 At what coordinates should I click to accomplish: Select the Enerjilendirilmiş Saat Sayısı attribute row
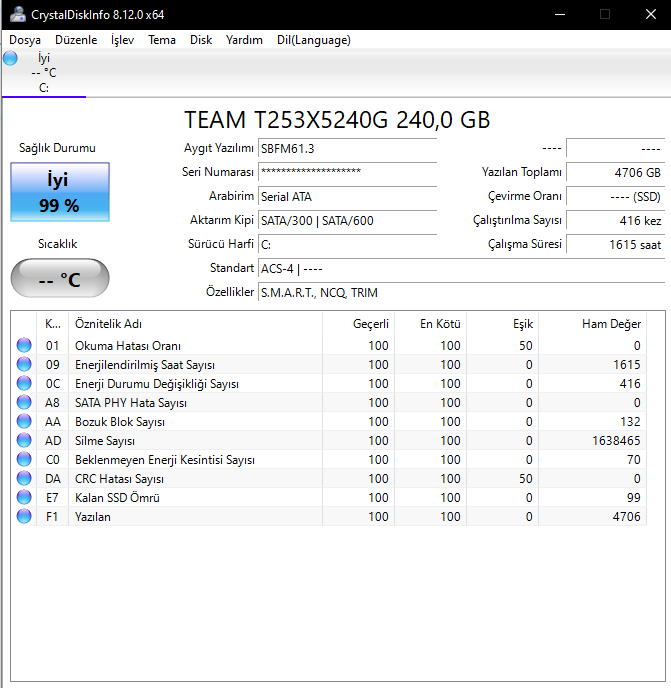pos(329,364)
